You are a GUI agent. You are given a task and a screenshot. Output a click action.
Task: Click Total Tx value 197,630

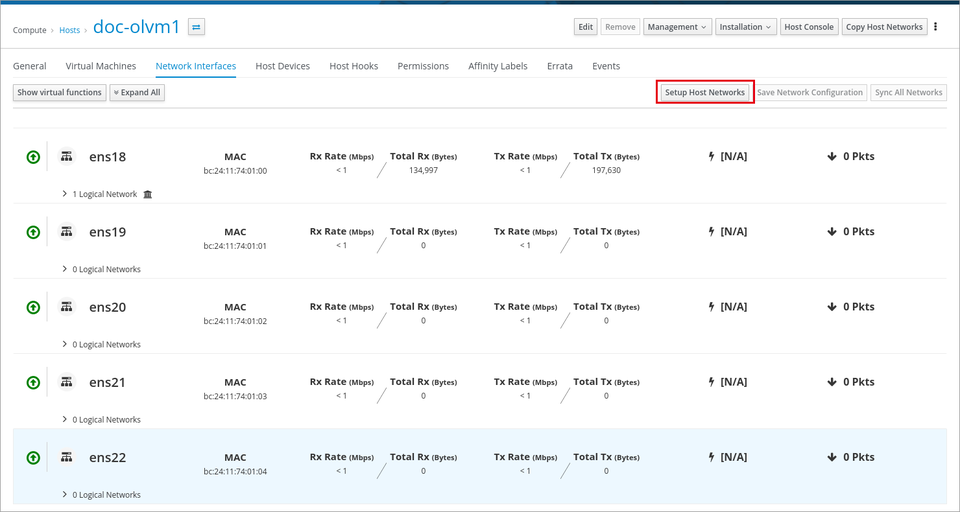[x=606, y=170]
